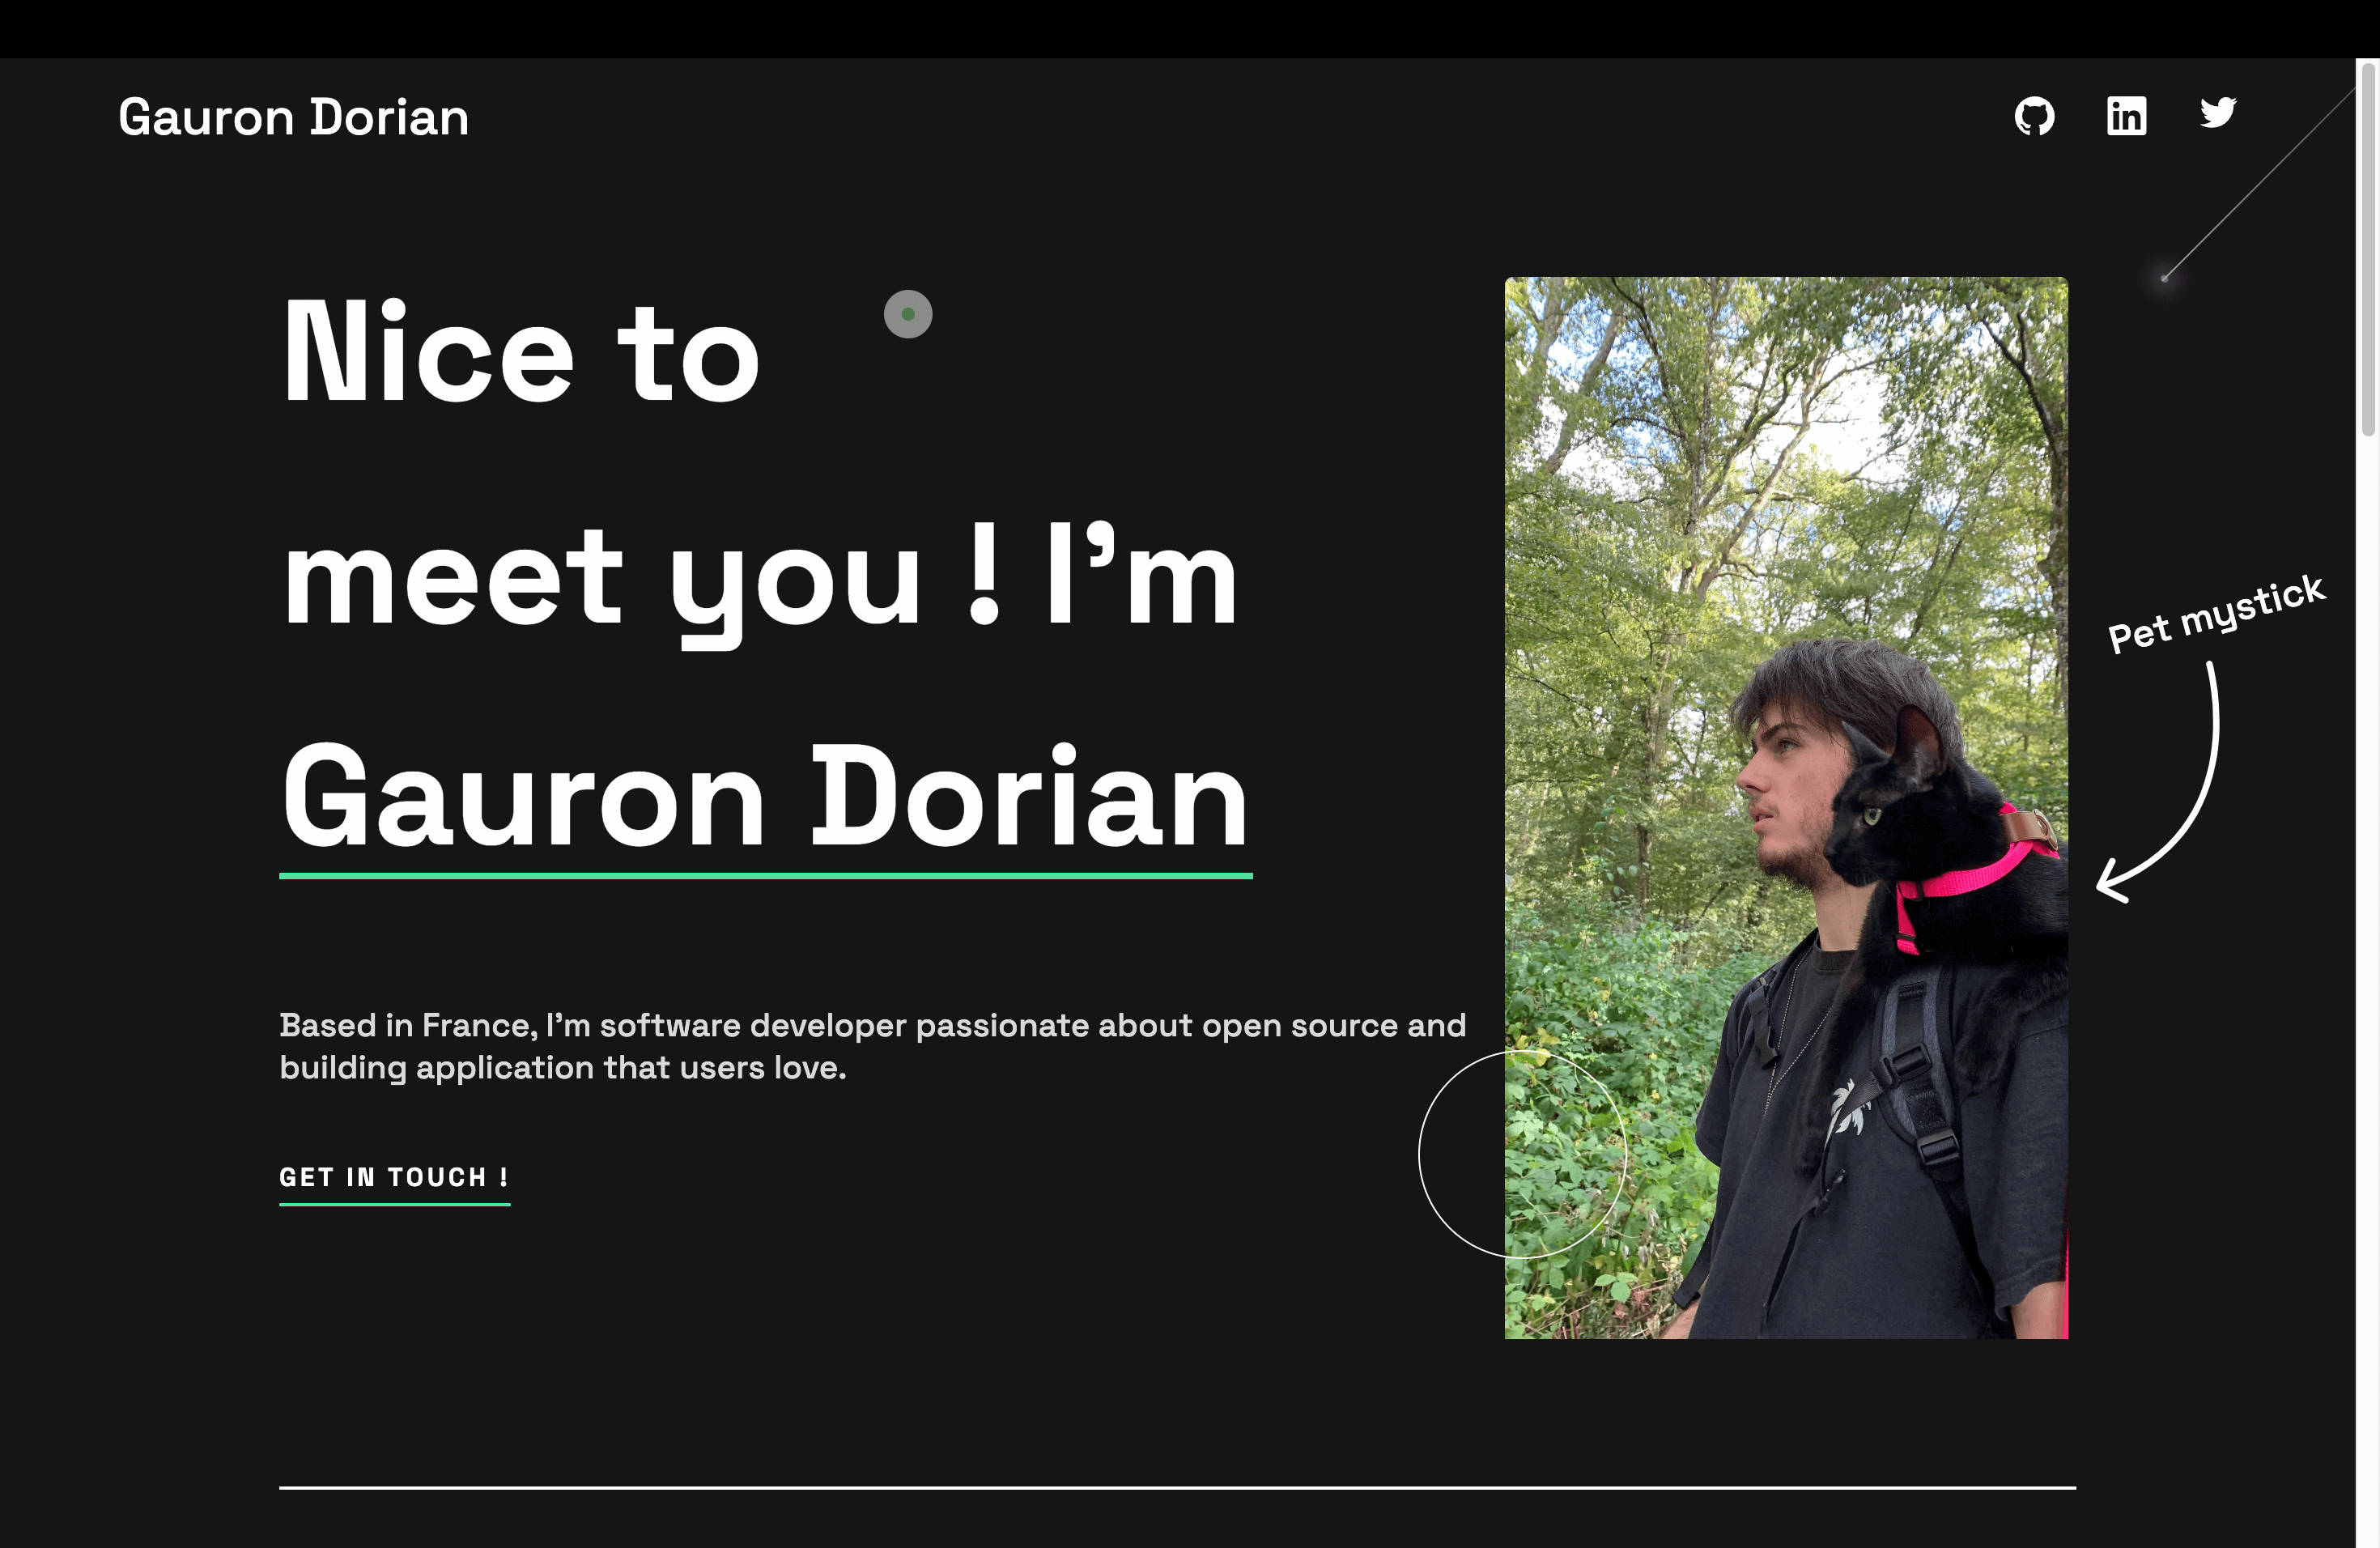Click the vertical scrollbar thumb
This screenshot has width=2380, height=1548.
click(x=2367, y=250)
